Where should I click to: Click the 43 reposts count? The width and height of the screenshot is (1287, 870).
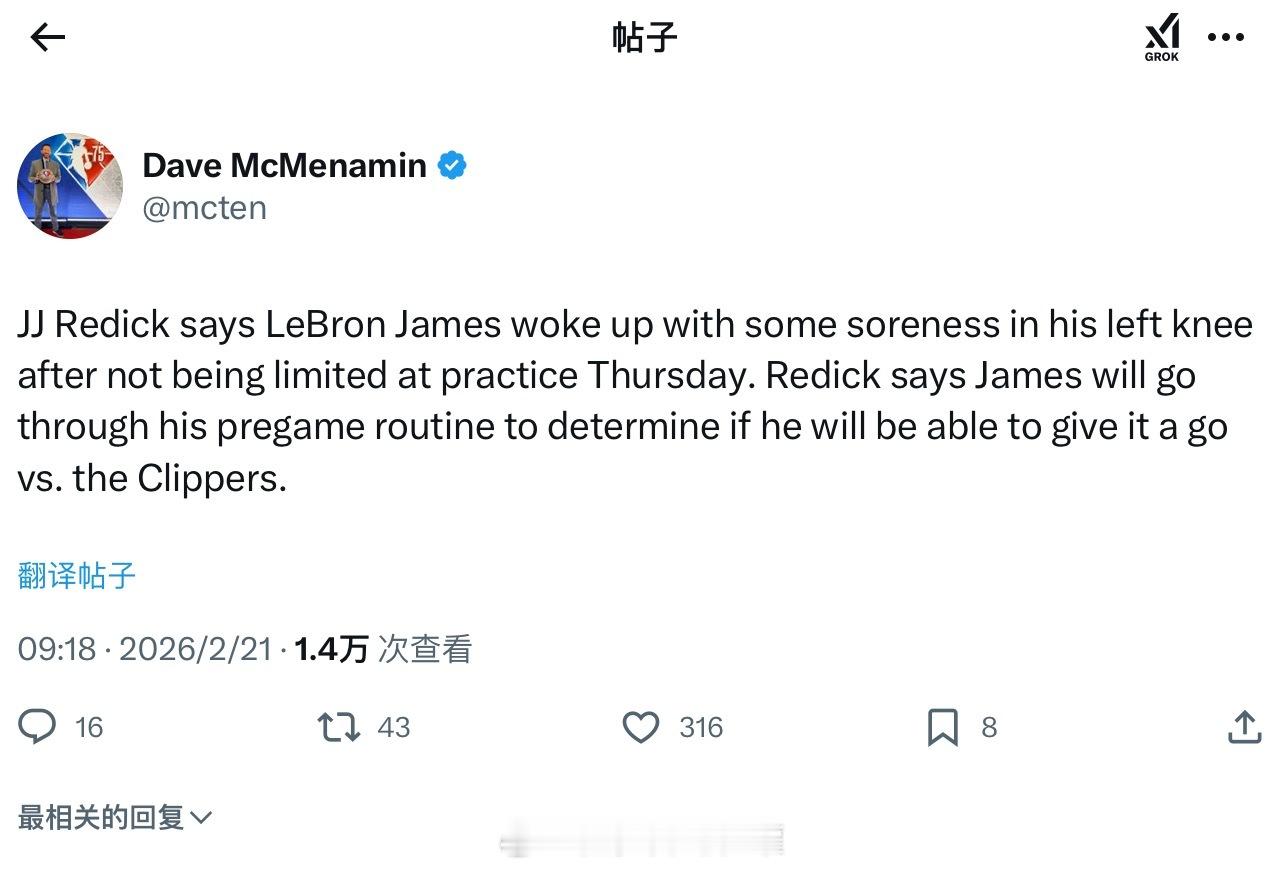[394, 727]
